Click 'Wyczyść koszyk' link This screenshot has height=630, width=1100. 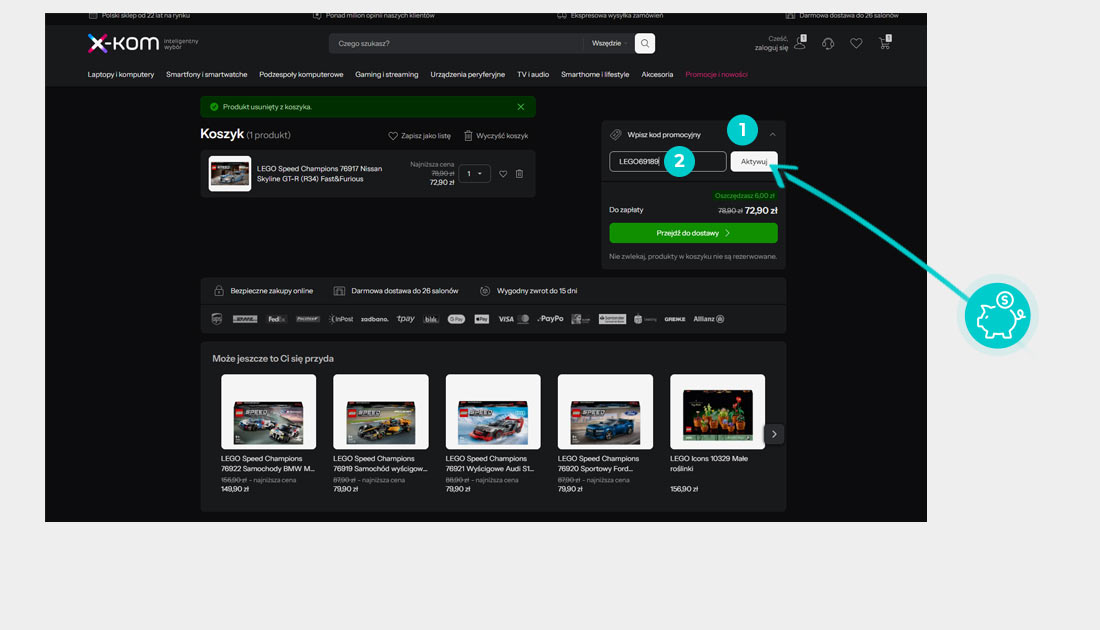[x=496, y=135]
